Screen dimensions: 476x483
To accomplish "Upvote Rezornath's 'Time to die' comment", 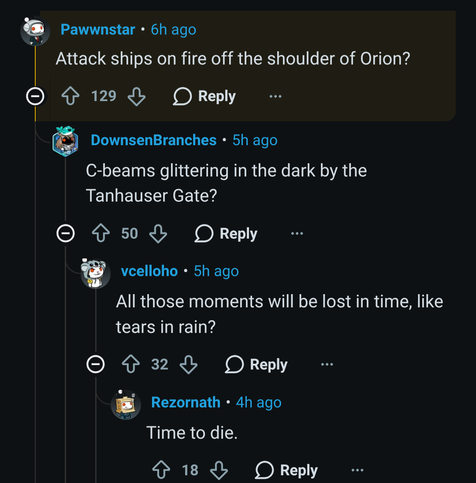I will [x=161, y=470].
